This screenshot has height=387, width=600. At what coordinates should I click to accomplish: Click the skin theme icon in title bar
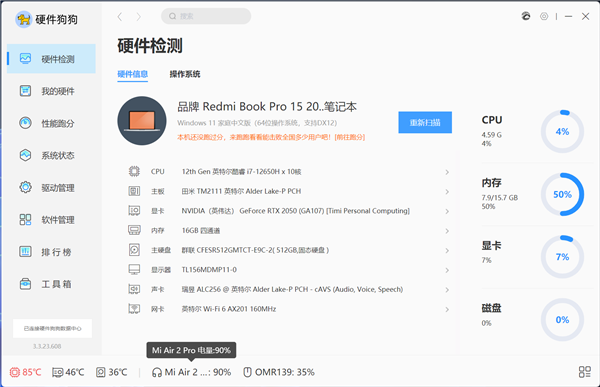(526, 16)
